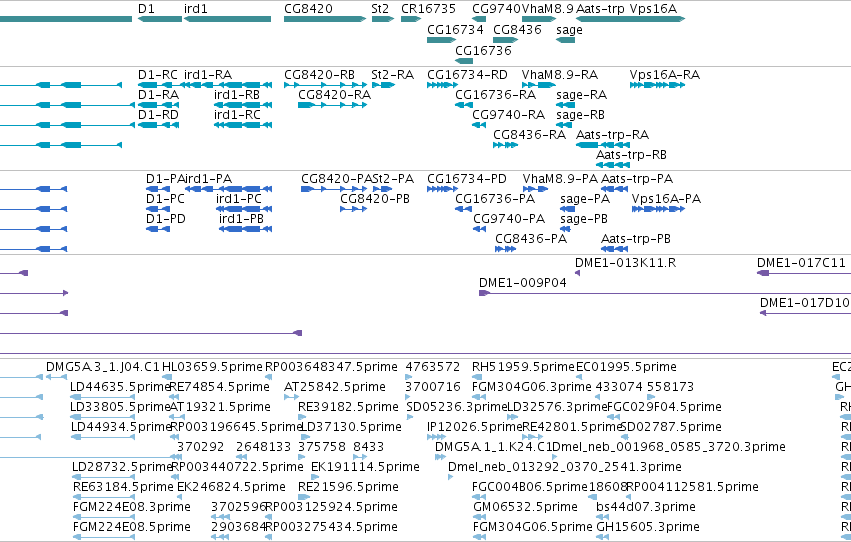Select protein CG16736-PA
The image size is (851, 542).
click(495, 199)
